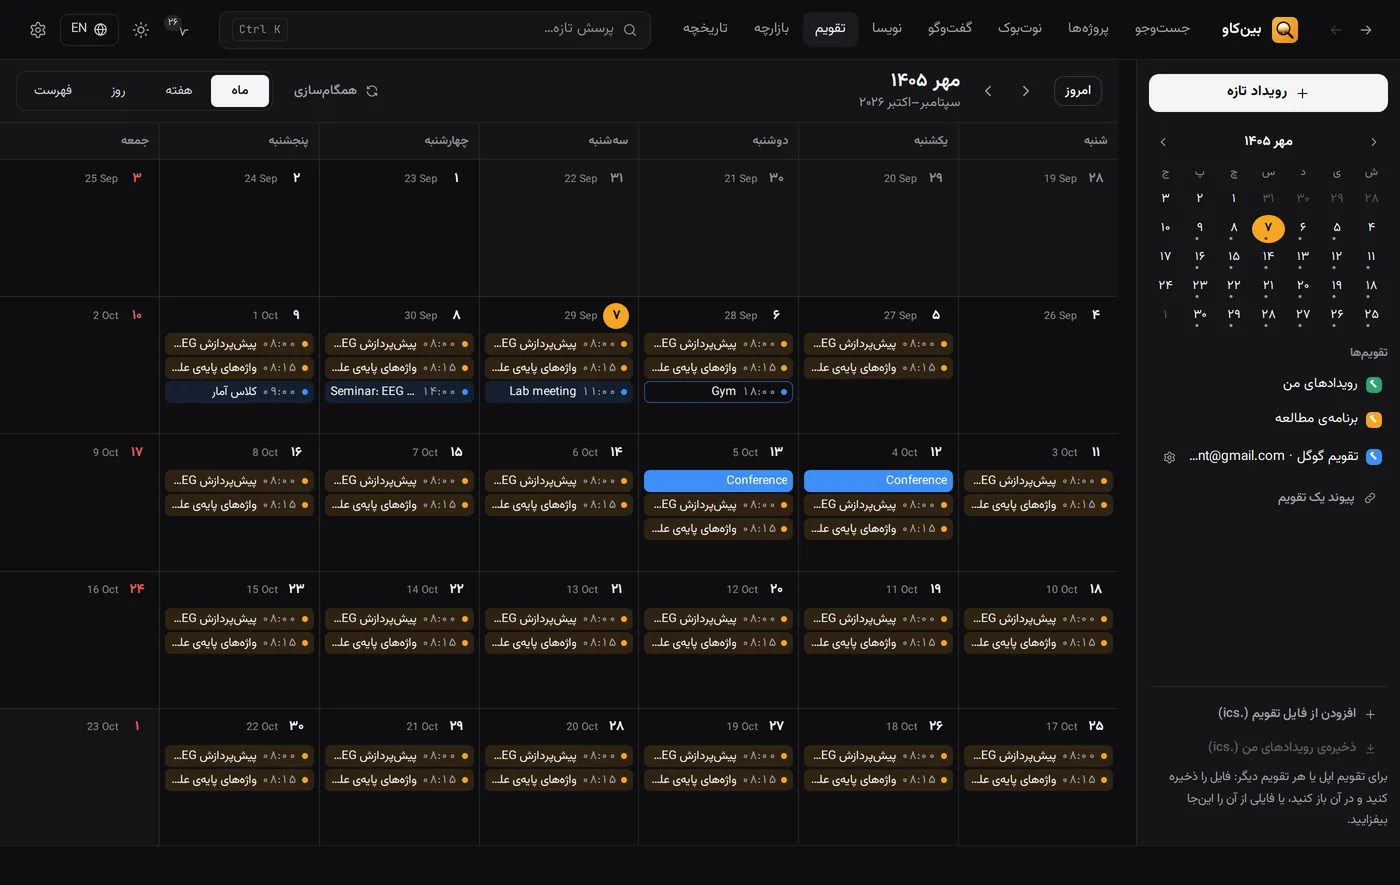The image size is (1400, 885).
Task: Toggle the رویدادهای من calendar green swatch
Action: (1374, 384)
